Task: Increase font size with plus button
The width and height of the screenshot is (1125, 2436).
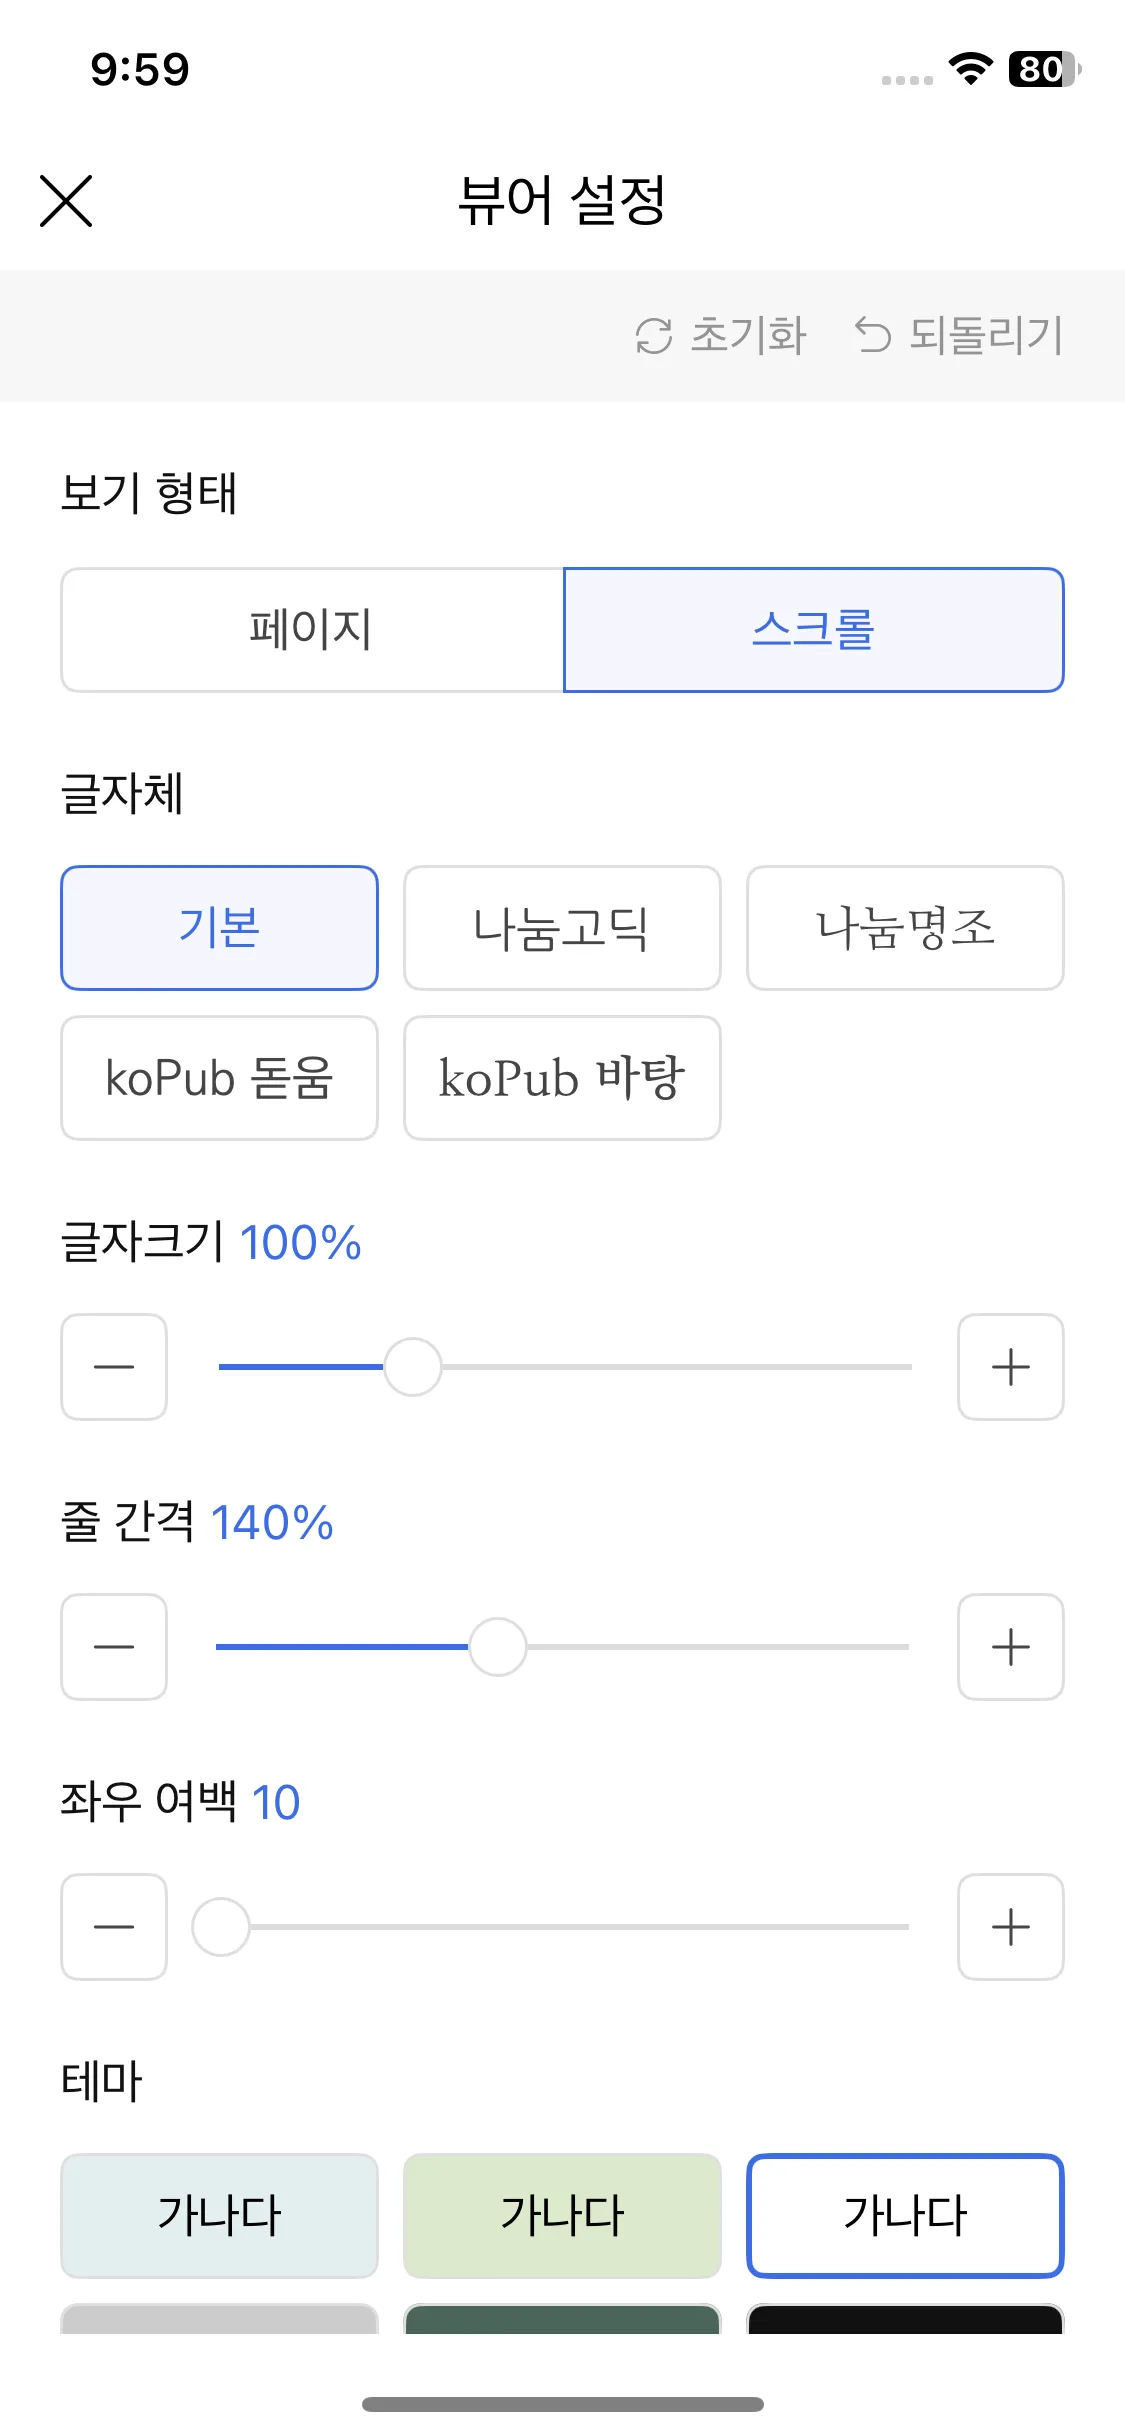Action: click(x=1010, y=1367)
